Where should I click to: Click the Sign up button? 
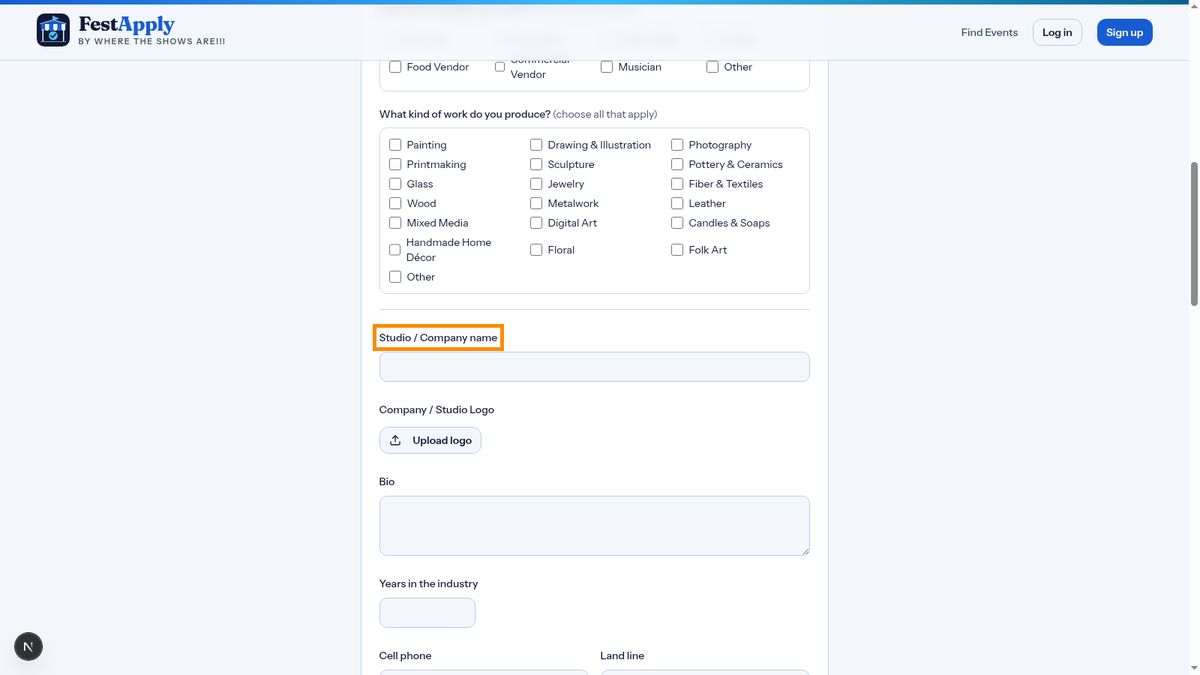click(1125, 32)
